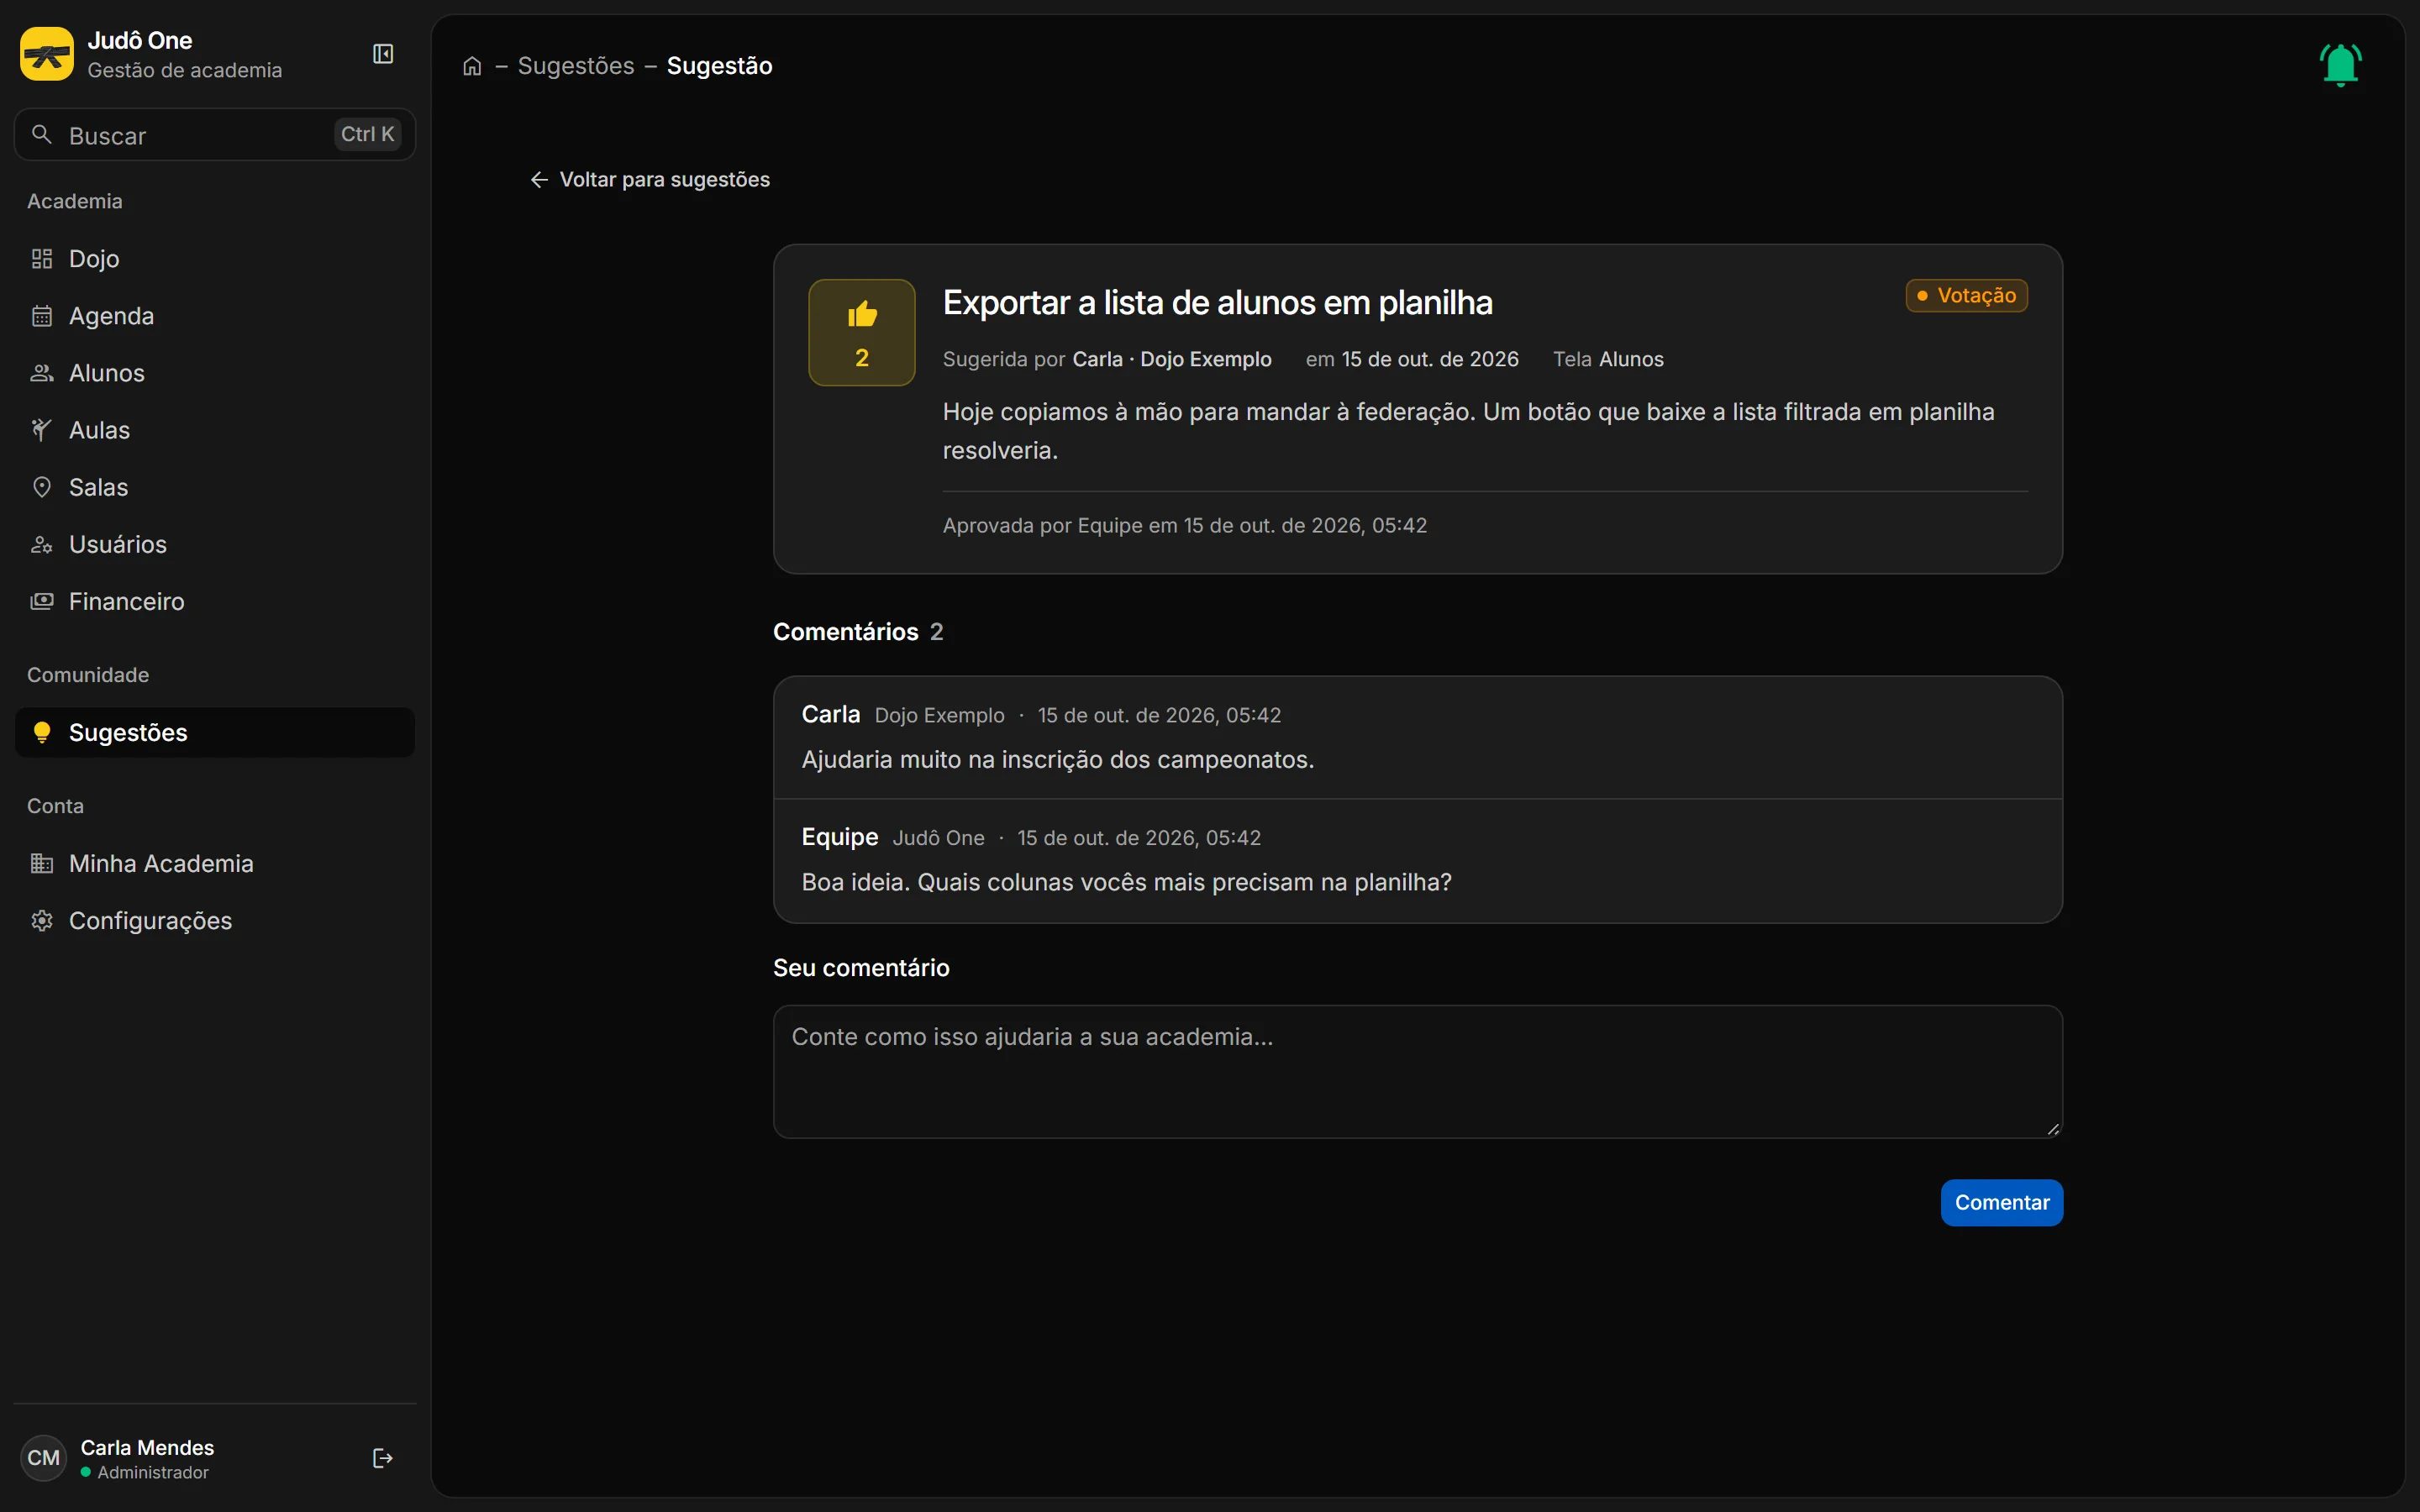
Task: Click the home breadcrumb icon
Action: 472,66
